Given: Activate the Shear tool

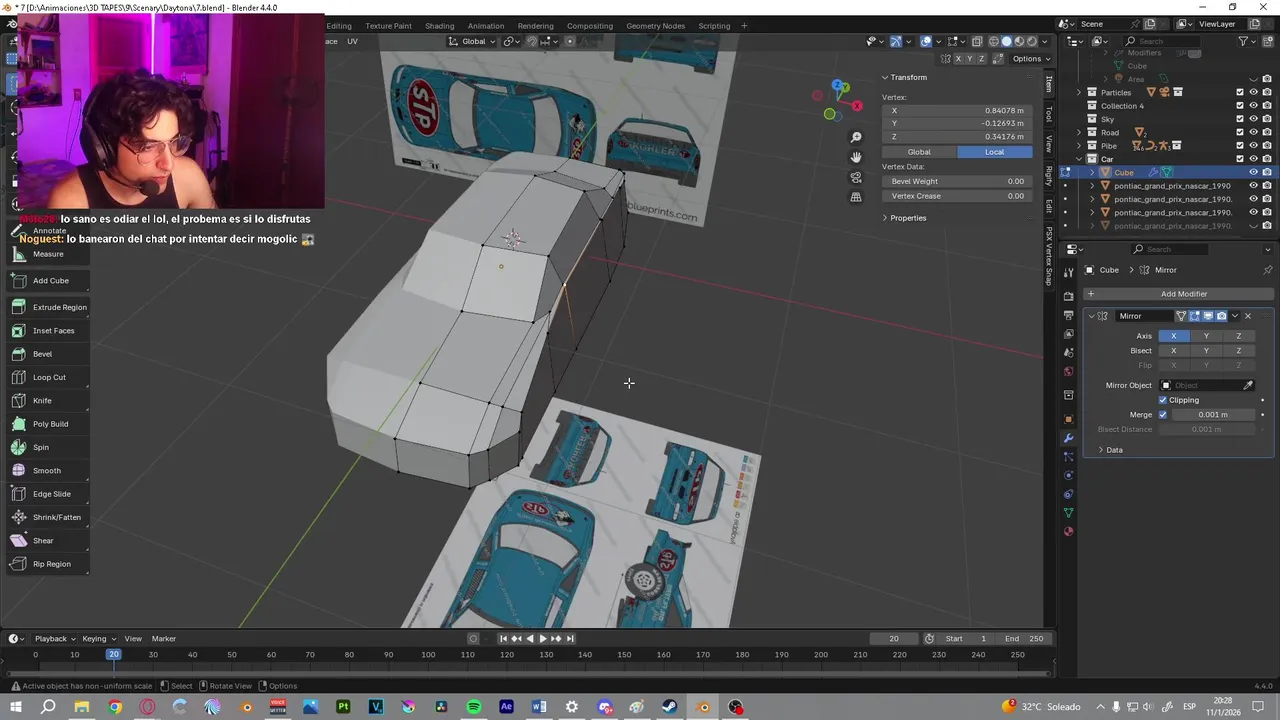Looking at the screenshot, I should pos(48,541).
